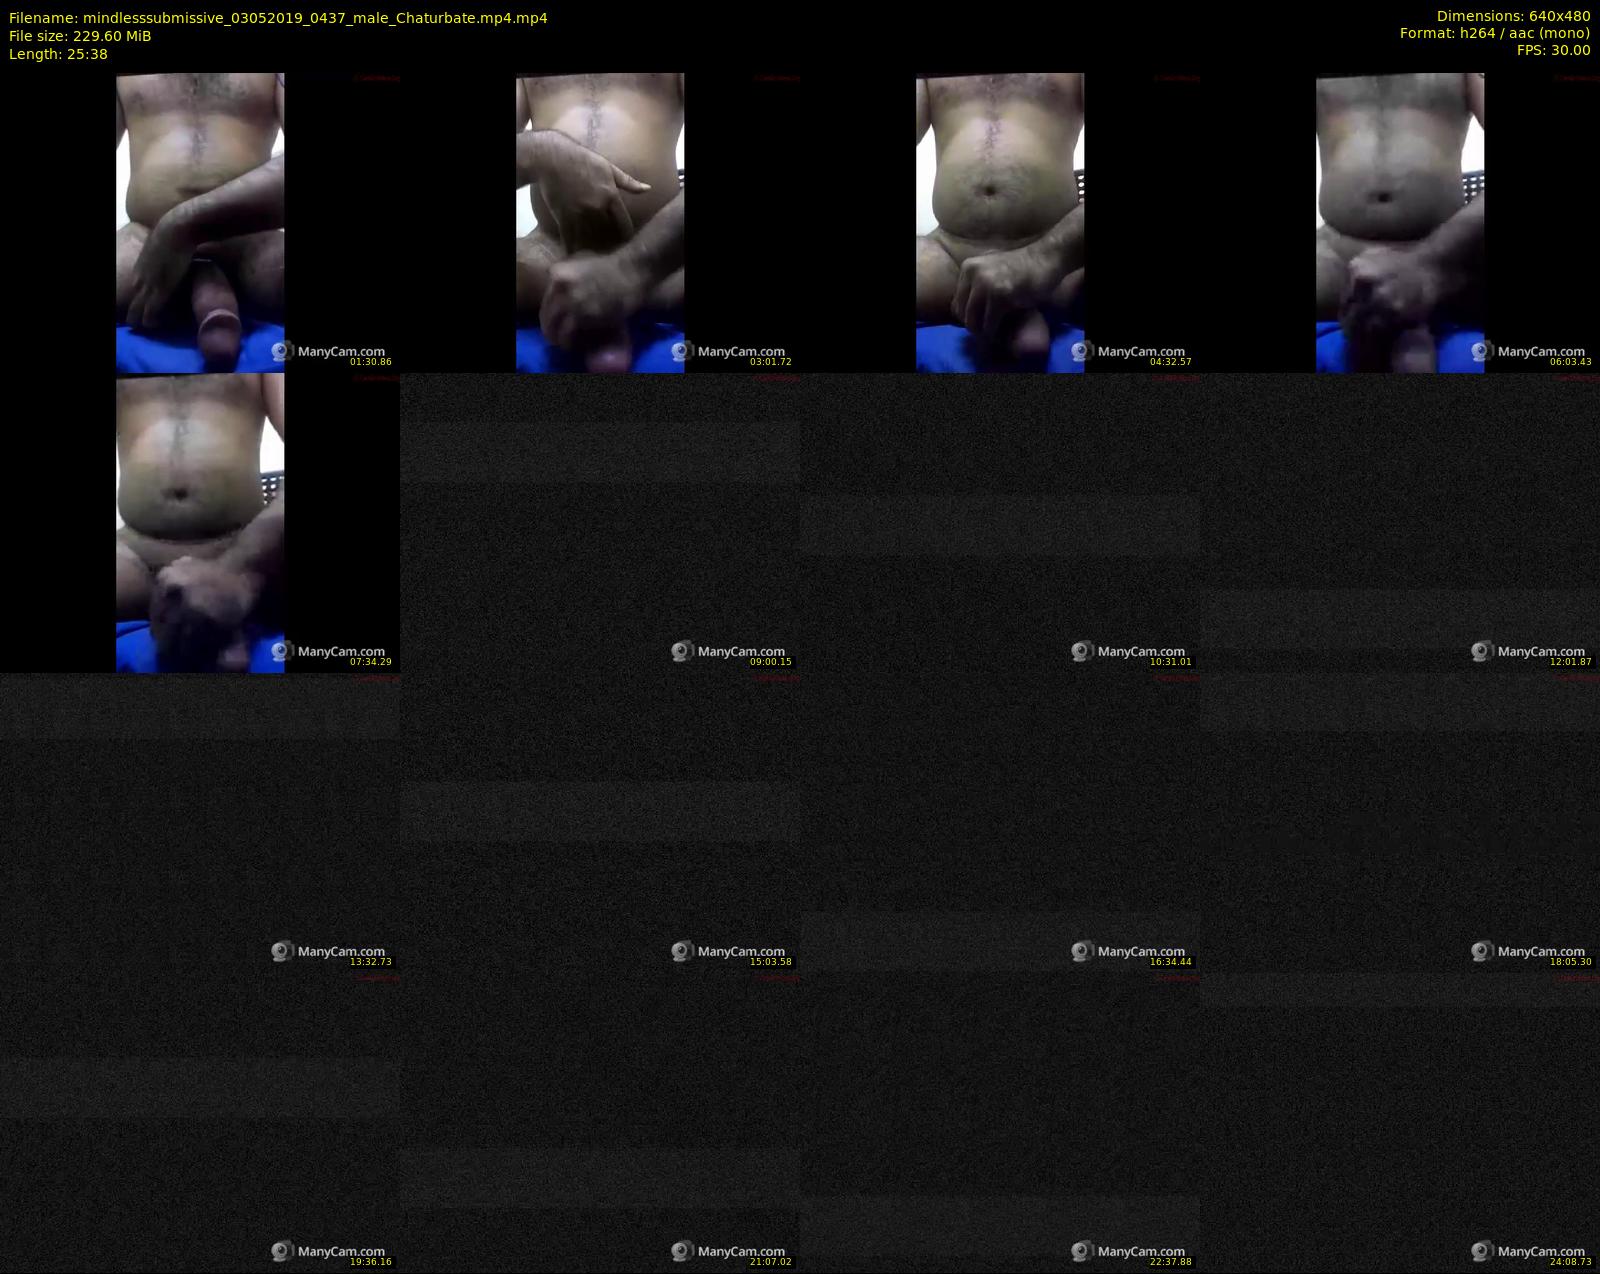
Task: Click the 'Length: 25:38' text
Action: (58, 54)
